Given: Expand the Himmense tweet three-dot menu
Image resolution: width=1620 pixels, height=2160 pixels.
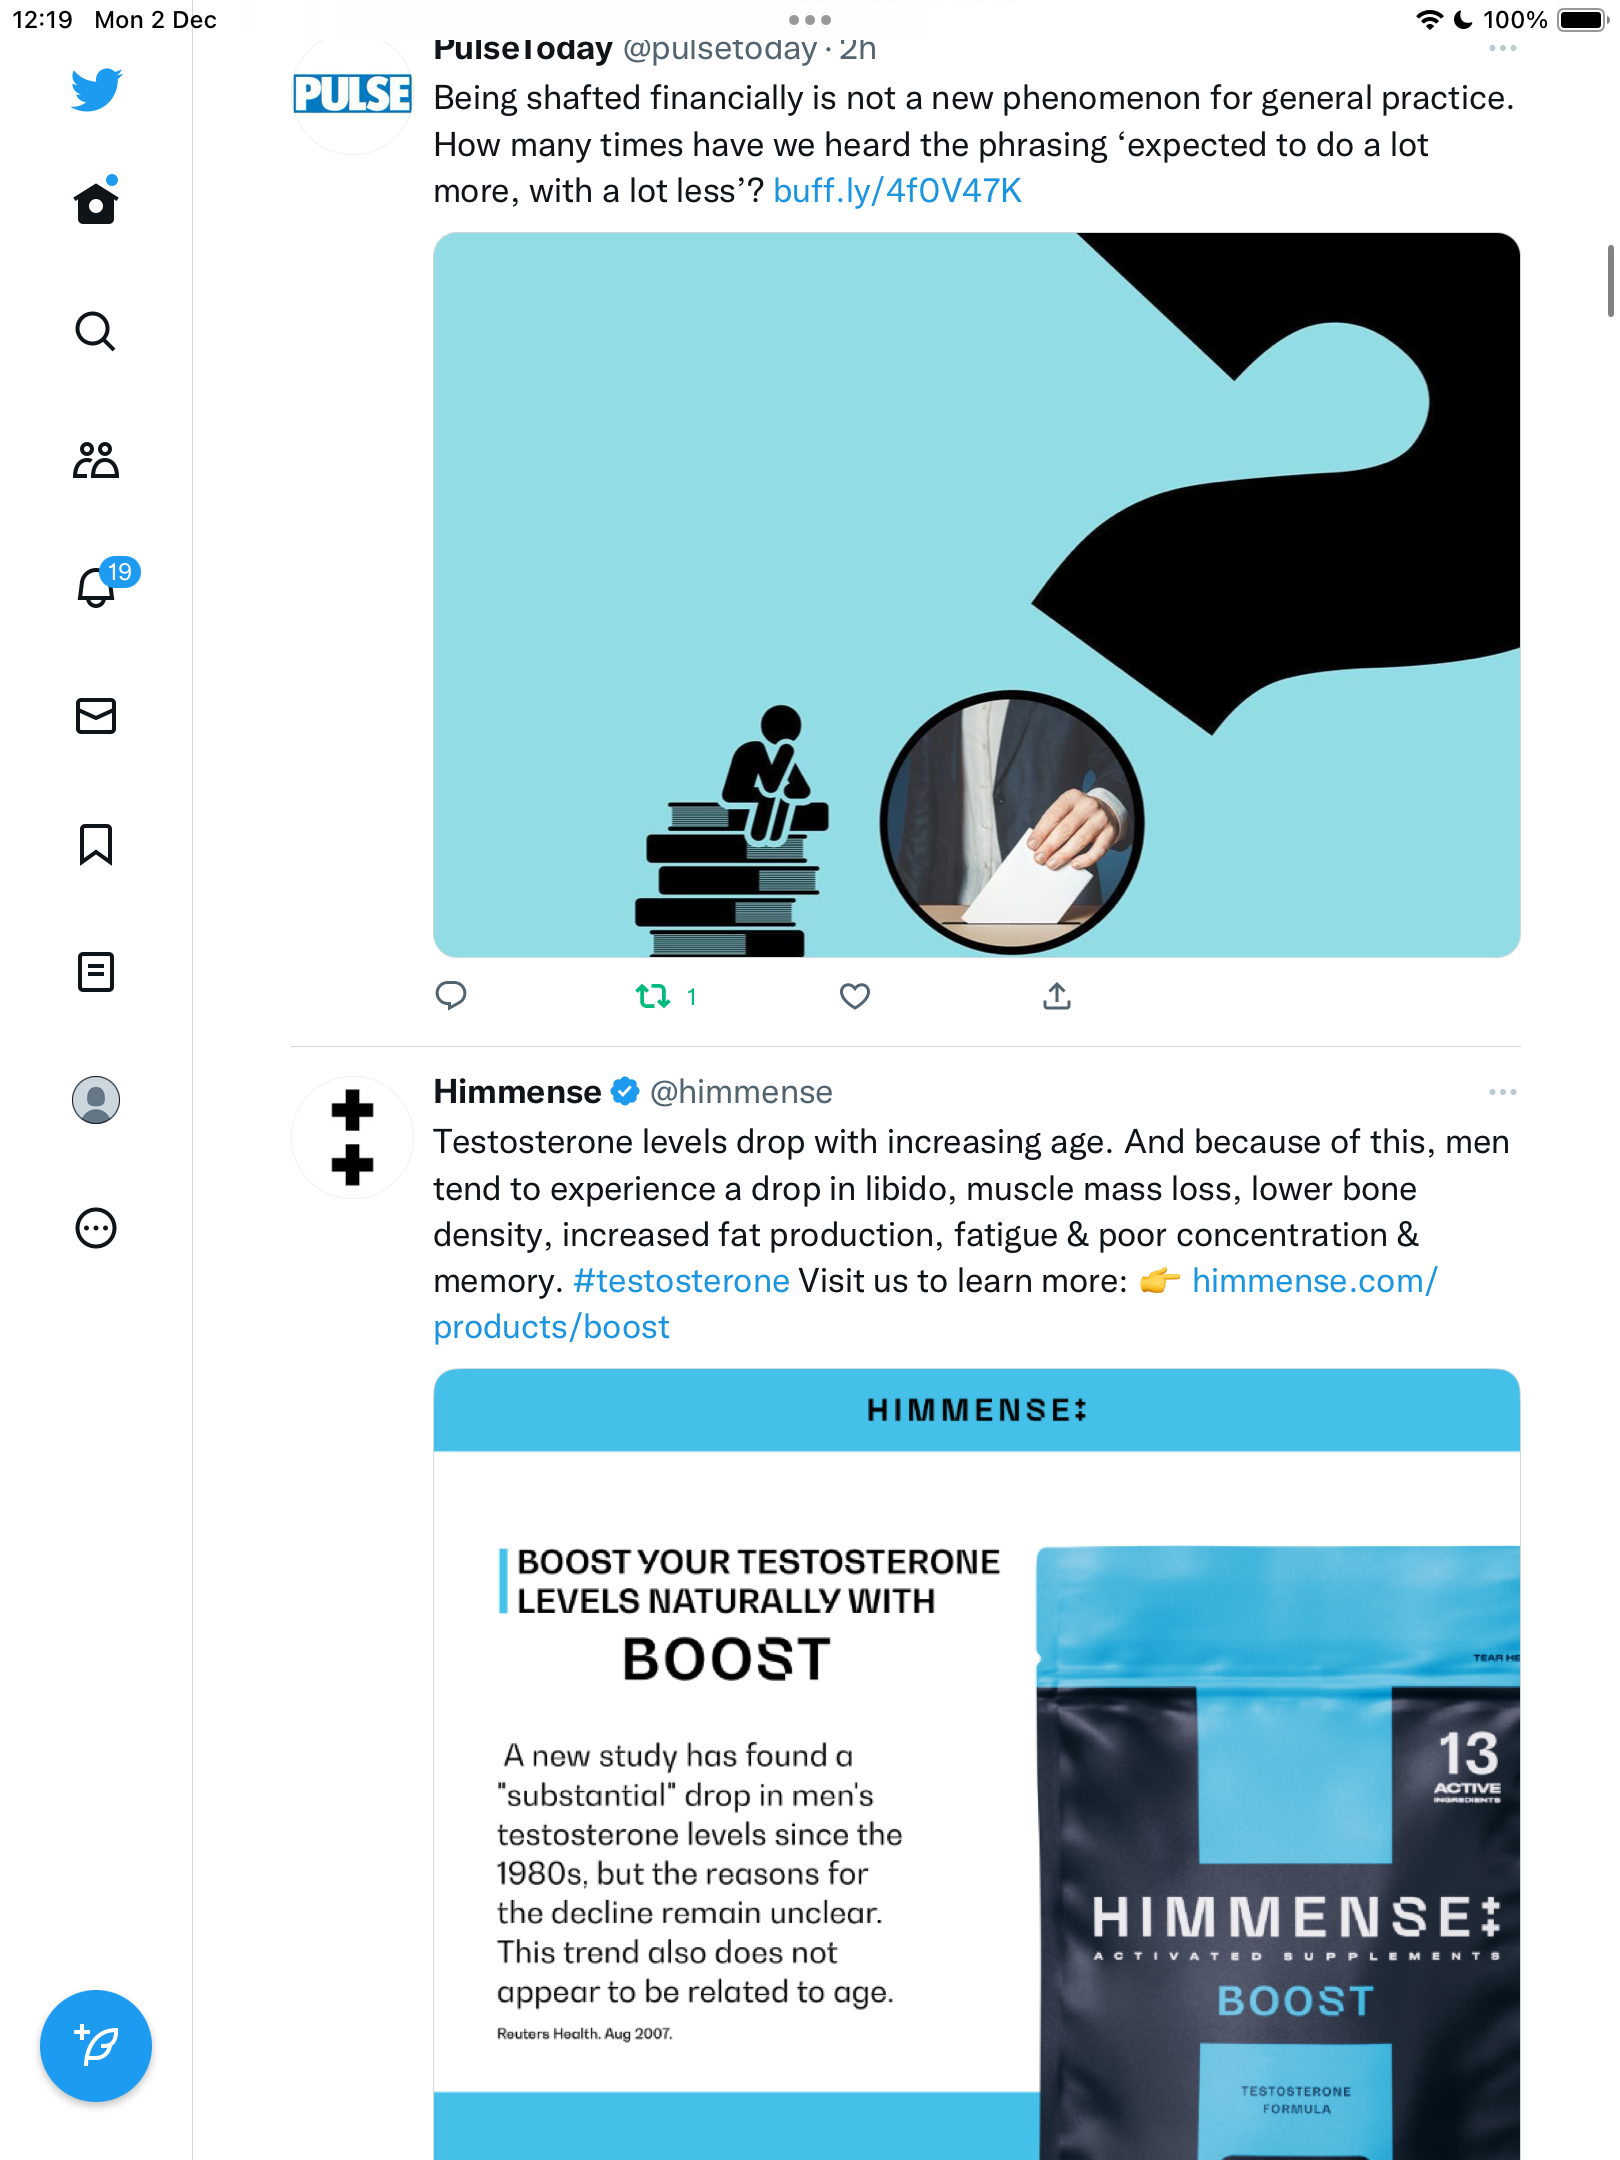Looking at the screenshot, I should pyautogui.click(x=1502, y=1092).
